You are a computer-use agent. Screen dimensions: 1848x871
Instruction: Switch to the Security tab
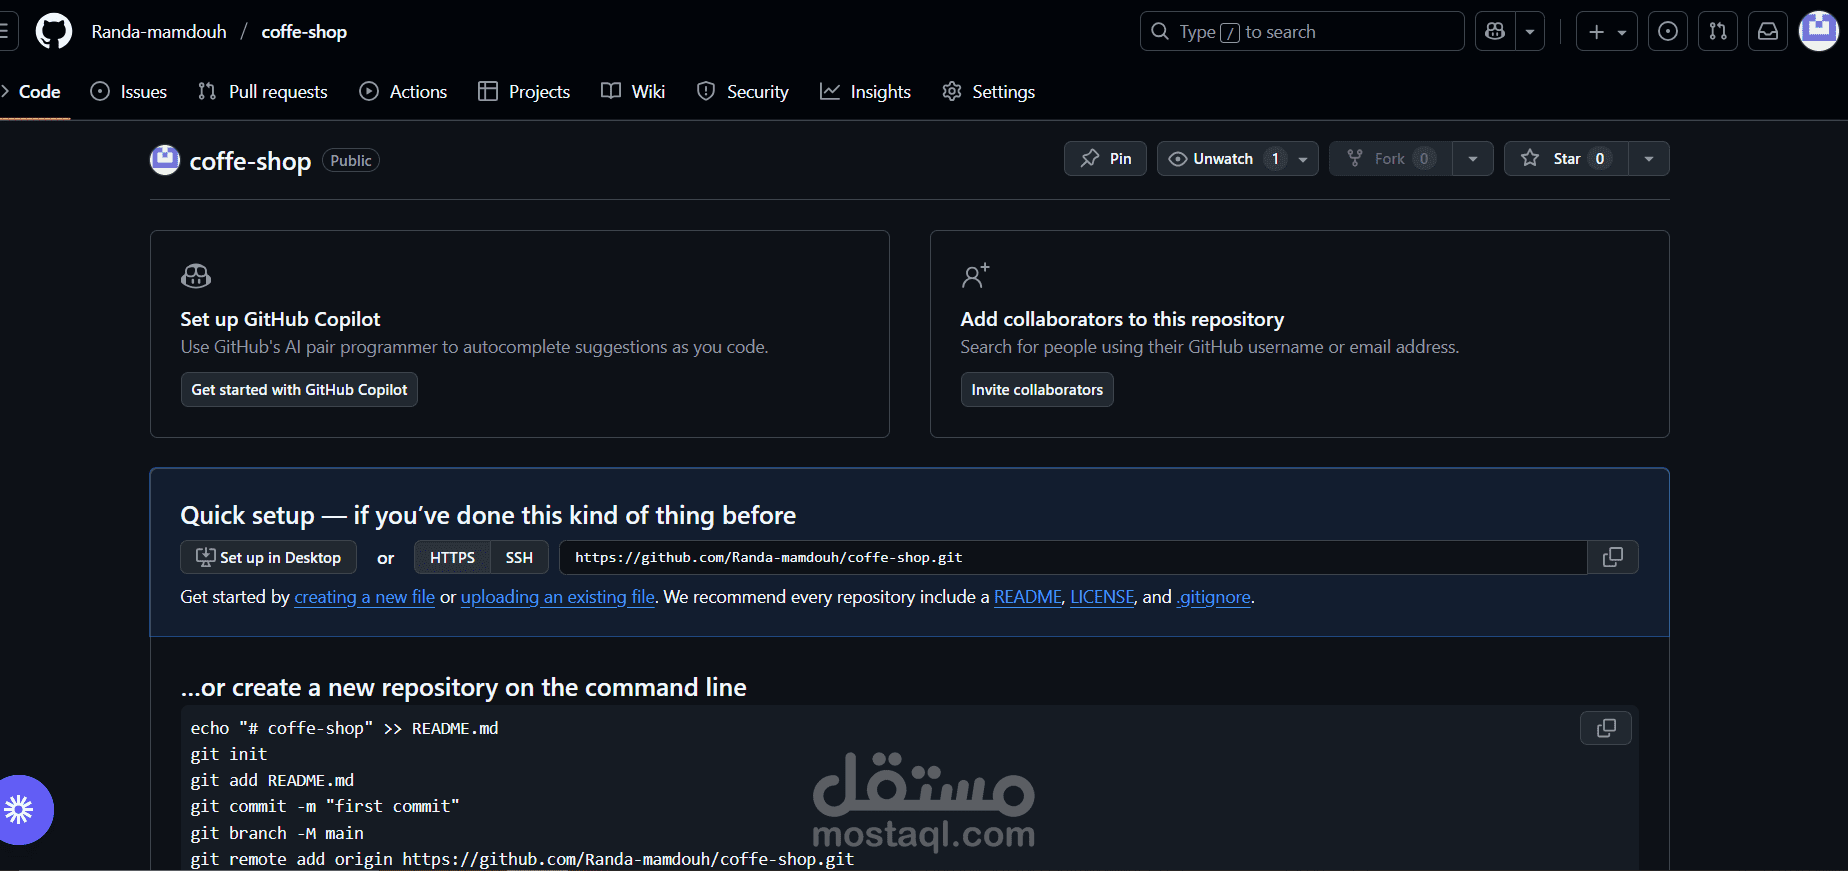pyautogui.click(x=743, y=92)
